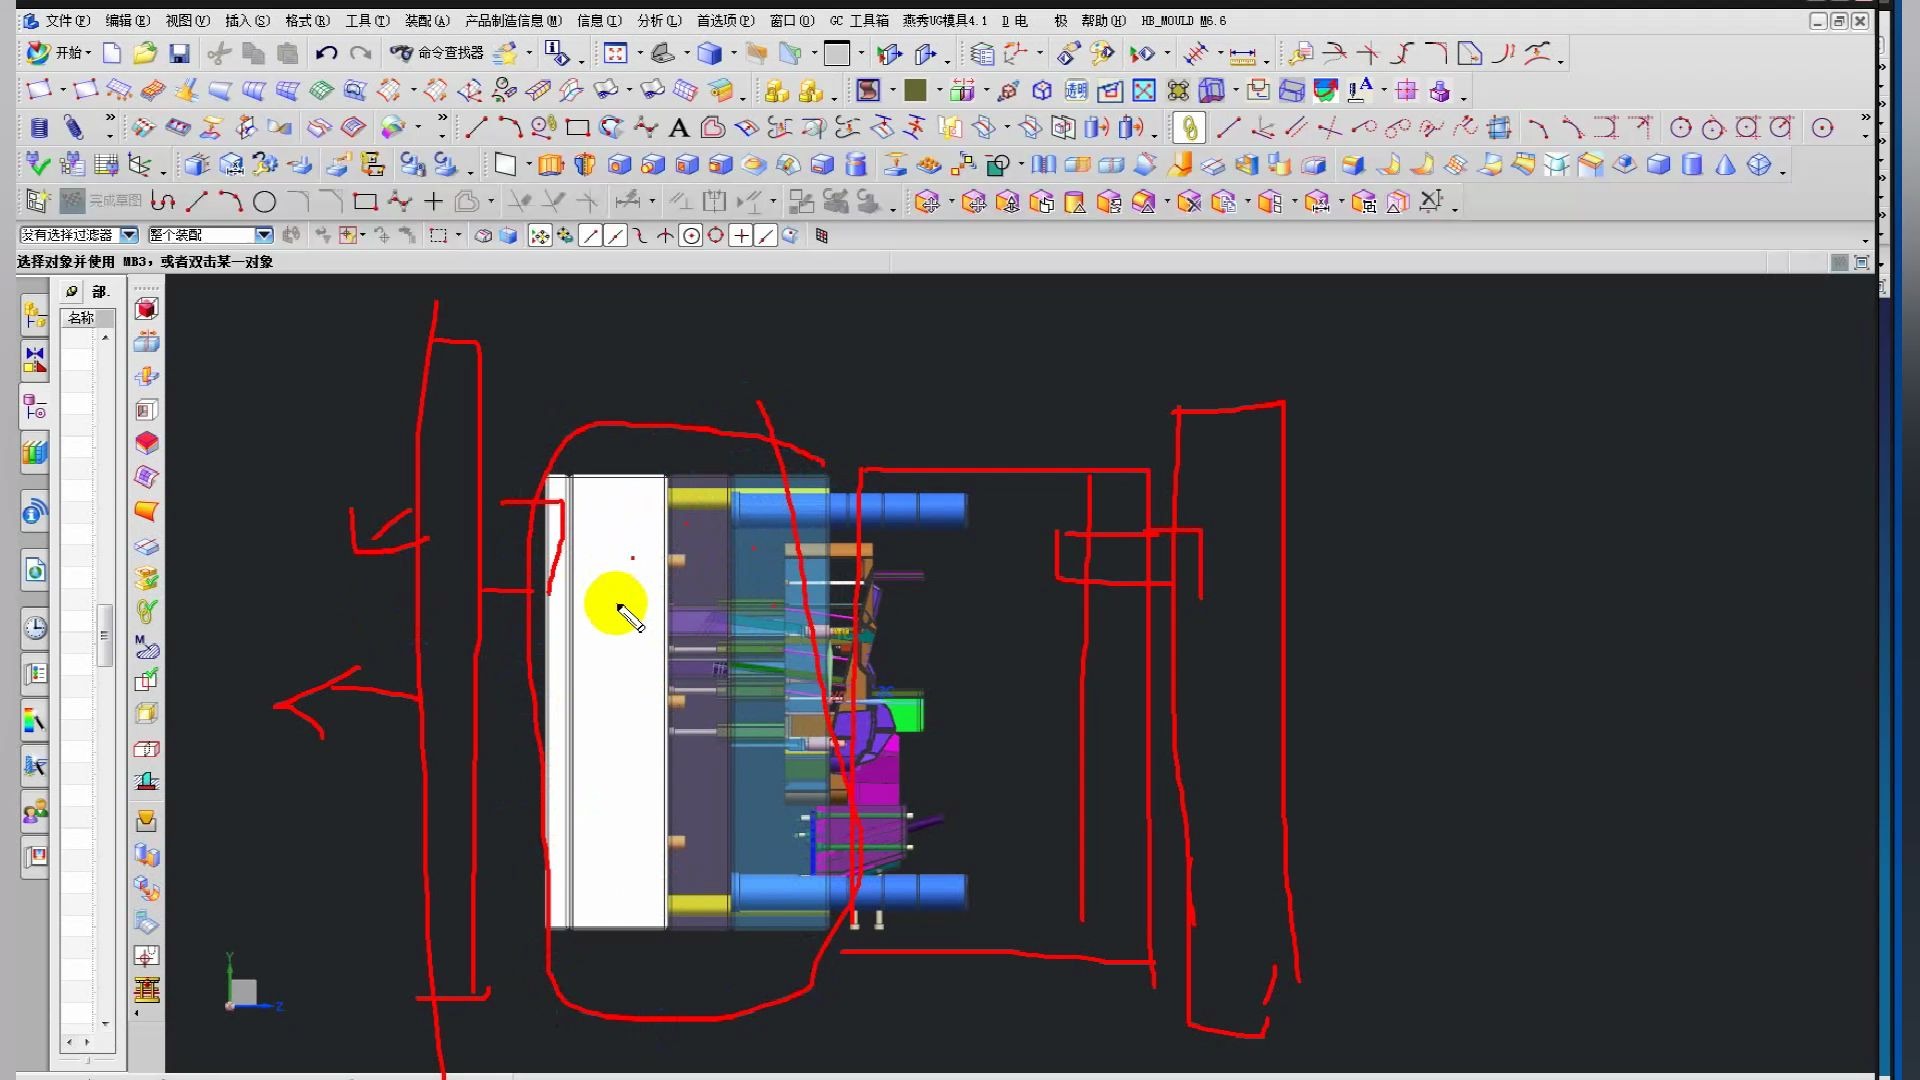
Task: Open the 分析(L) menu
Action: pyautogui.click(x=658, y=20)
